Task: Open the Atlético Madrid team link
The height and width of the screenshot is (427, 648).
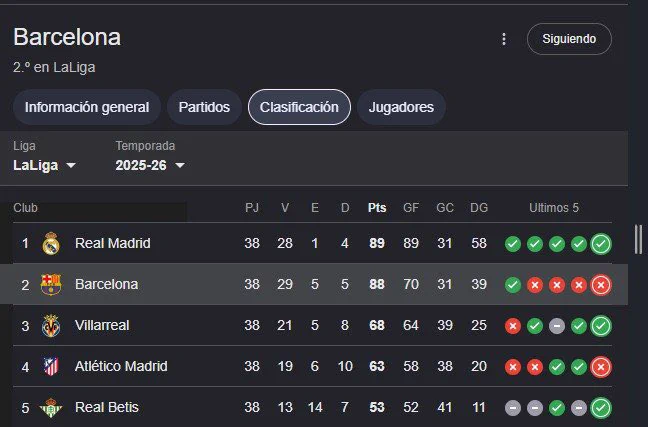Action: tap(121, 366)
